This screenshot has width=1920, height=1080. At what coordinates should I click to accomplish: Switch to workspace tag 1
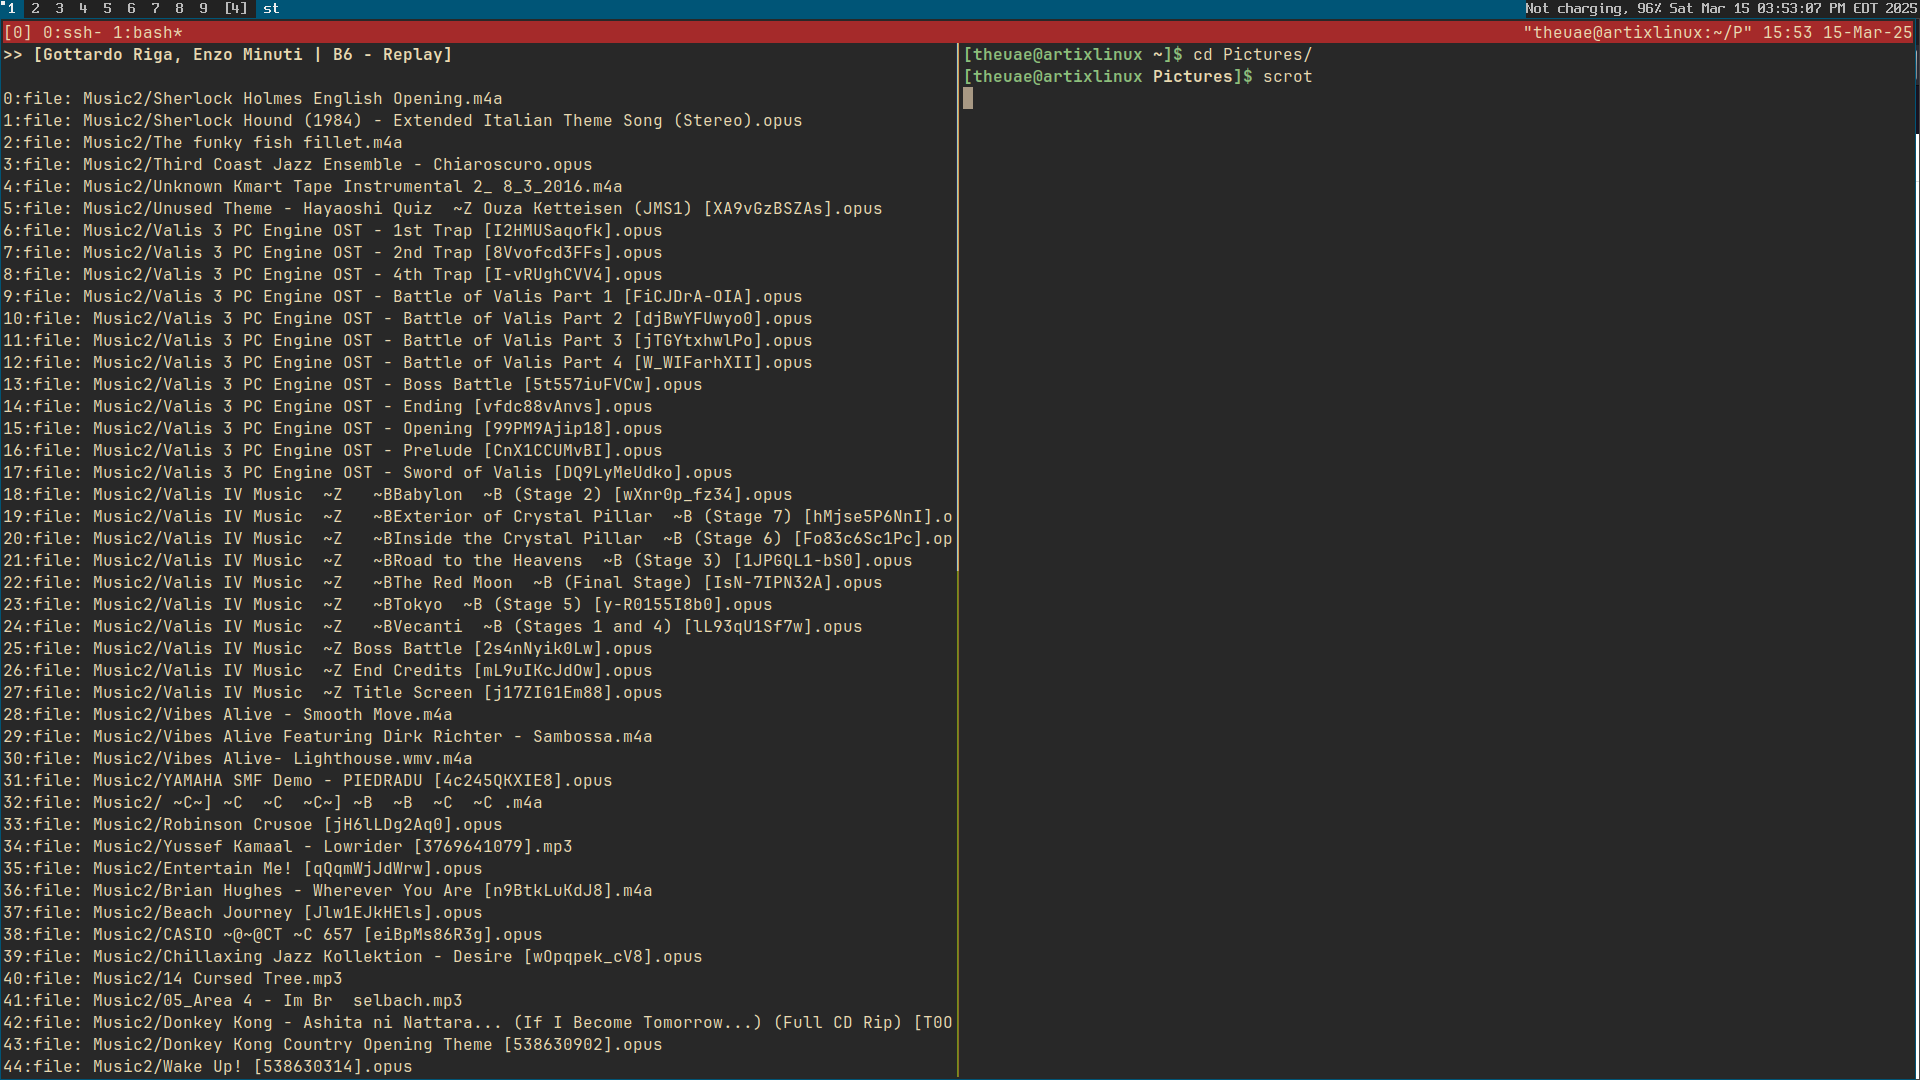(12, 9)
